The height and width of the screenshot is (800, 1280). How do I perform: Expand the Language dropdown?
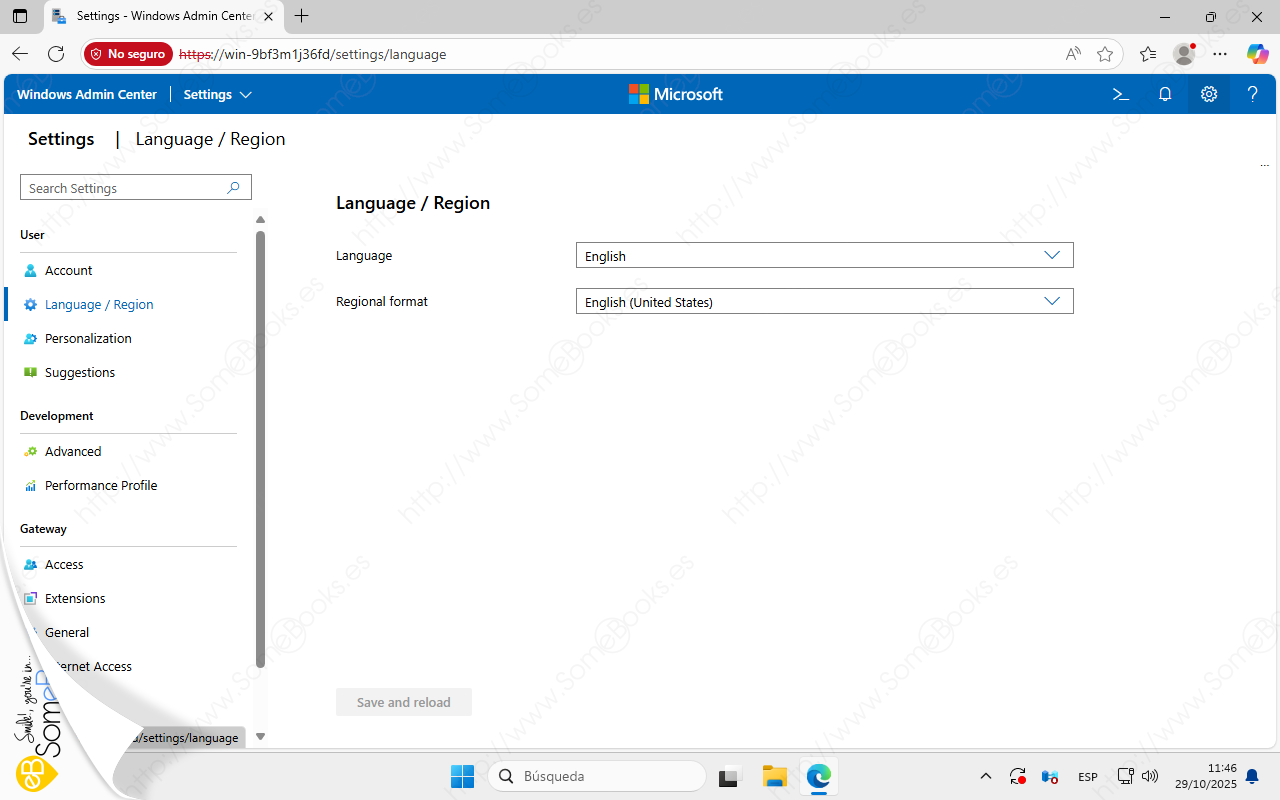pyautogui.click(x=824, y=256)
